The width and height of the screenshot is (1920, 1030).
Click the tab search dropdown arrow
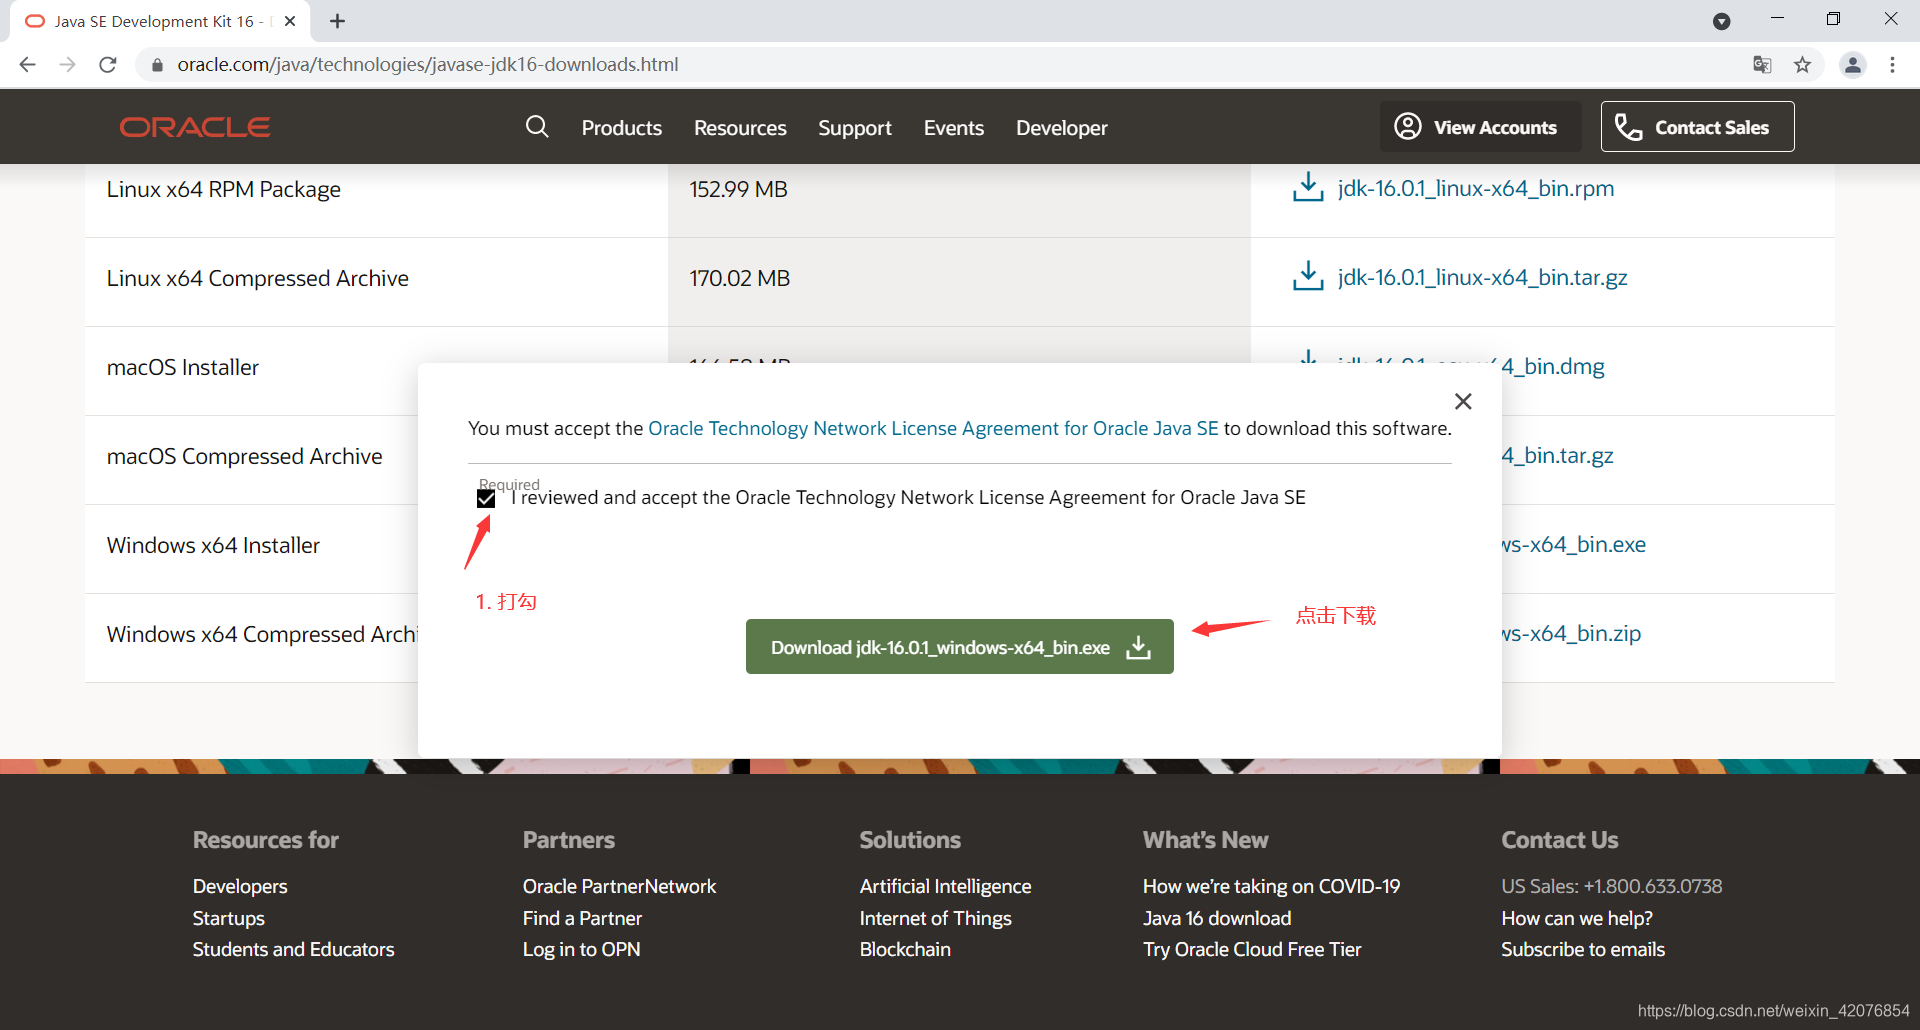coord(1721,21)
